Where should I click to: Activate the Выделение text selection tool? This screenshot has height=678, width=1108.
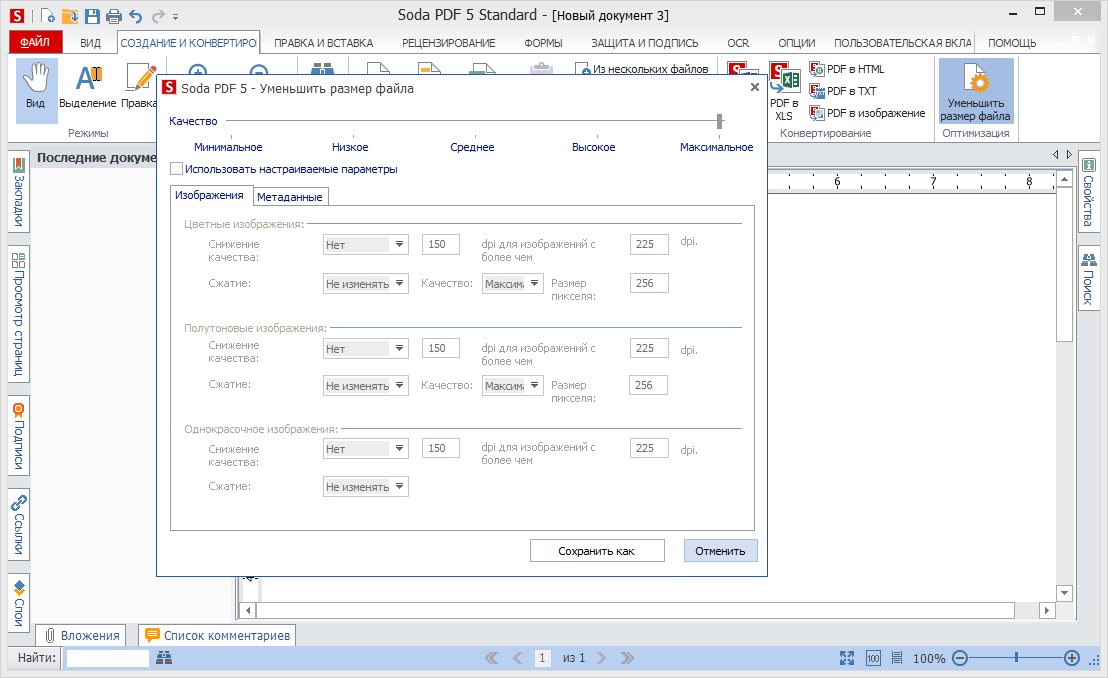88,86
